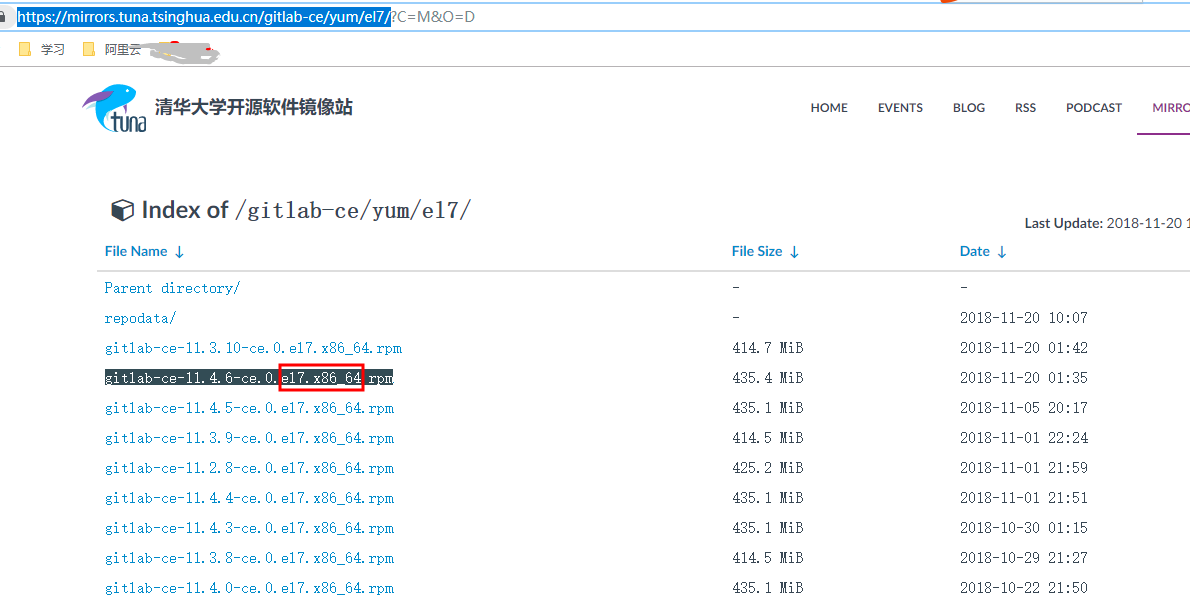Click the lock icon in address bar
1190x601 pixels.
[x=2, y=16]
